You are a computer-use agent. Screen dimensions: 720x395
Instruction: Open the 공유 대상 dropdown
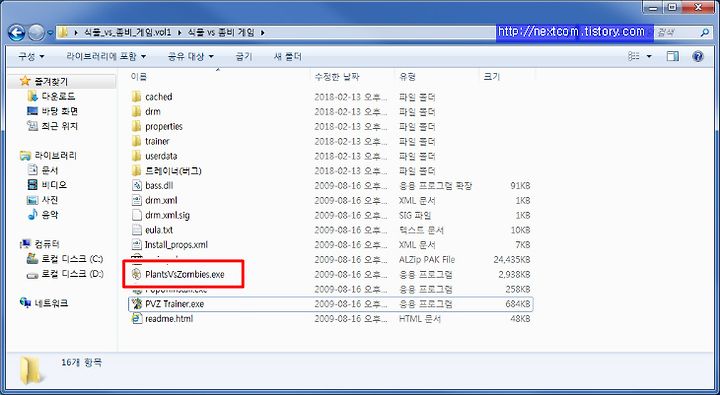point(191,56)
